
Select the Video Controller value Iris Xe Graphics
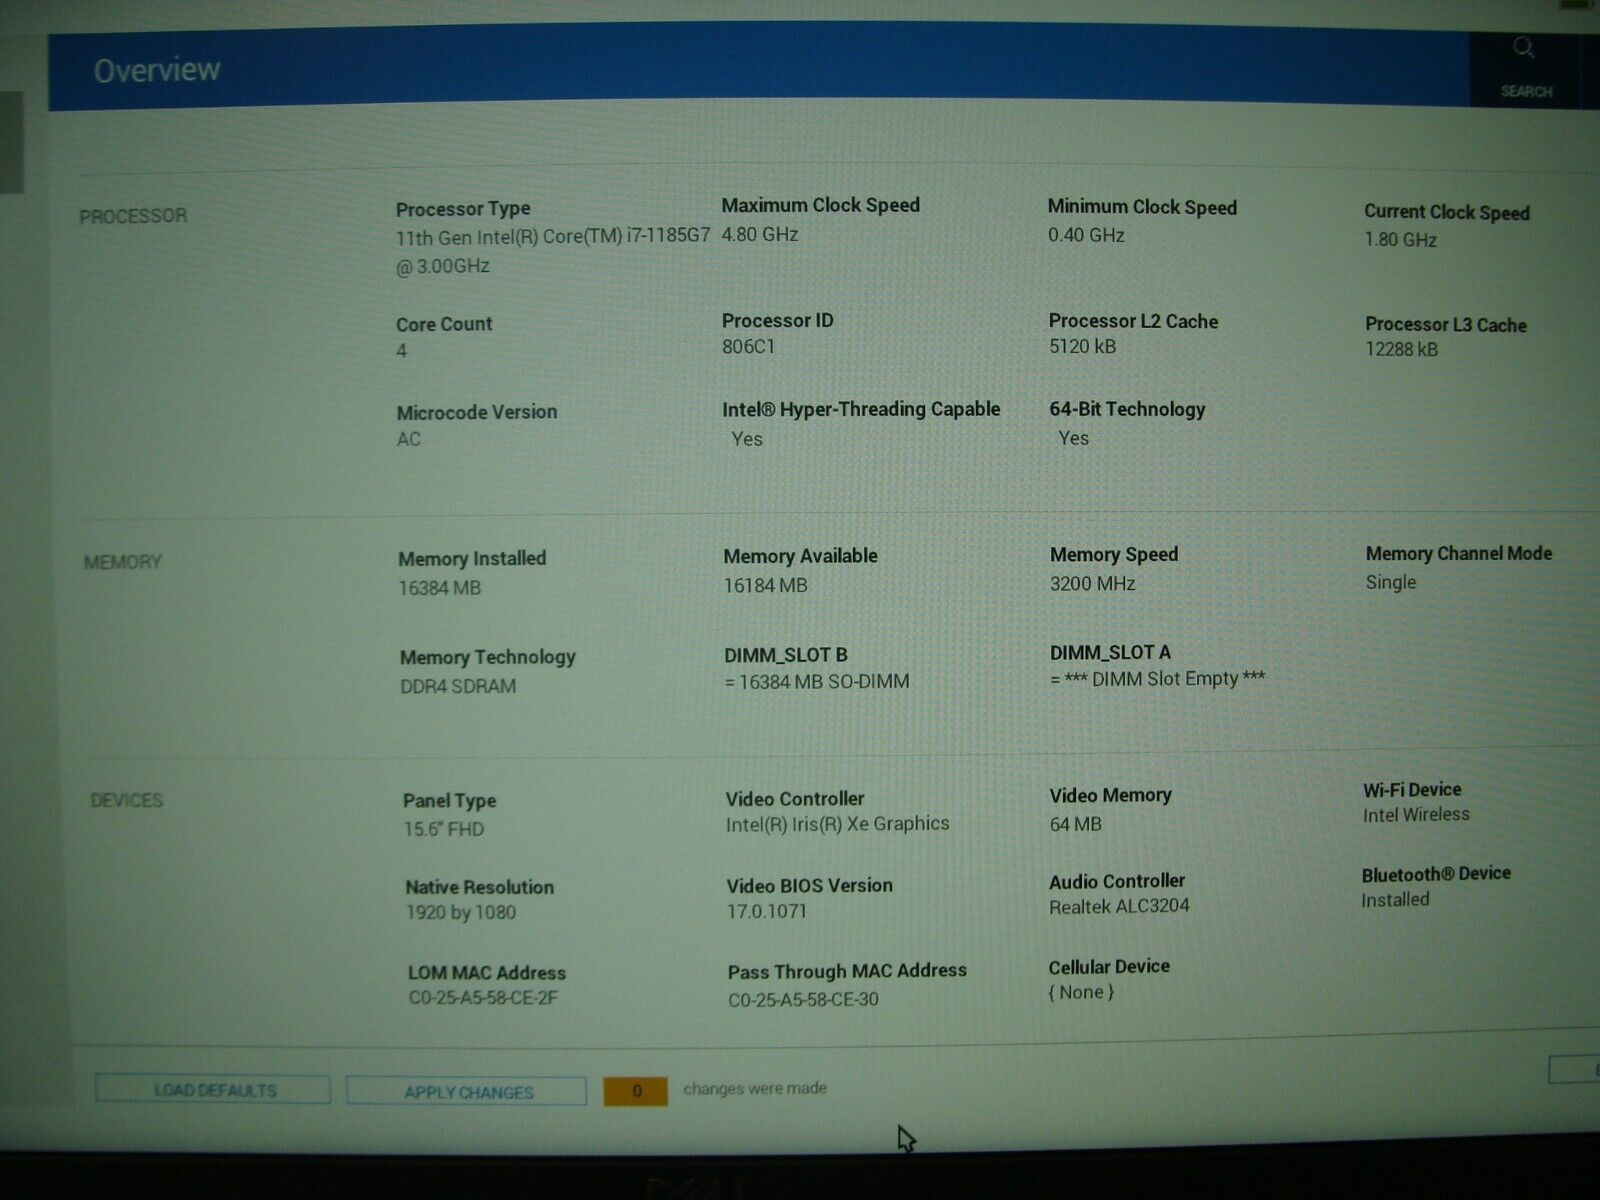tap(837, 824)
